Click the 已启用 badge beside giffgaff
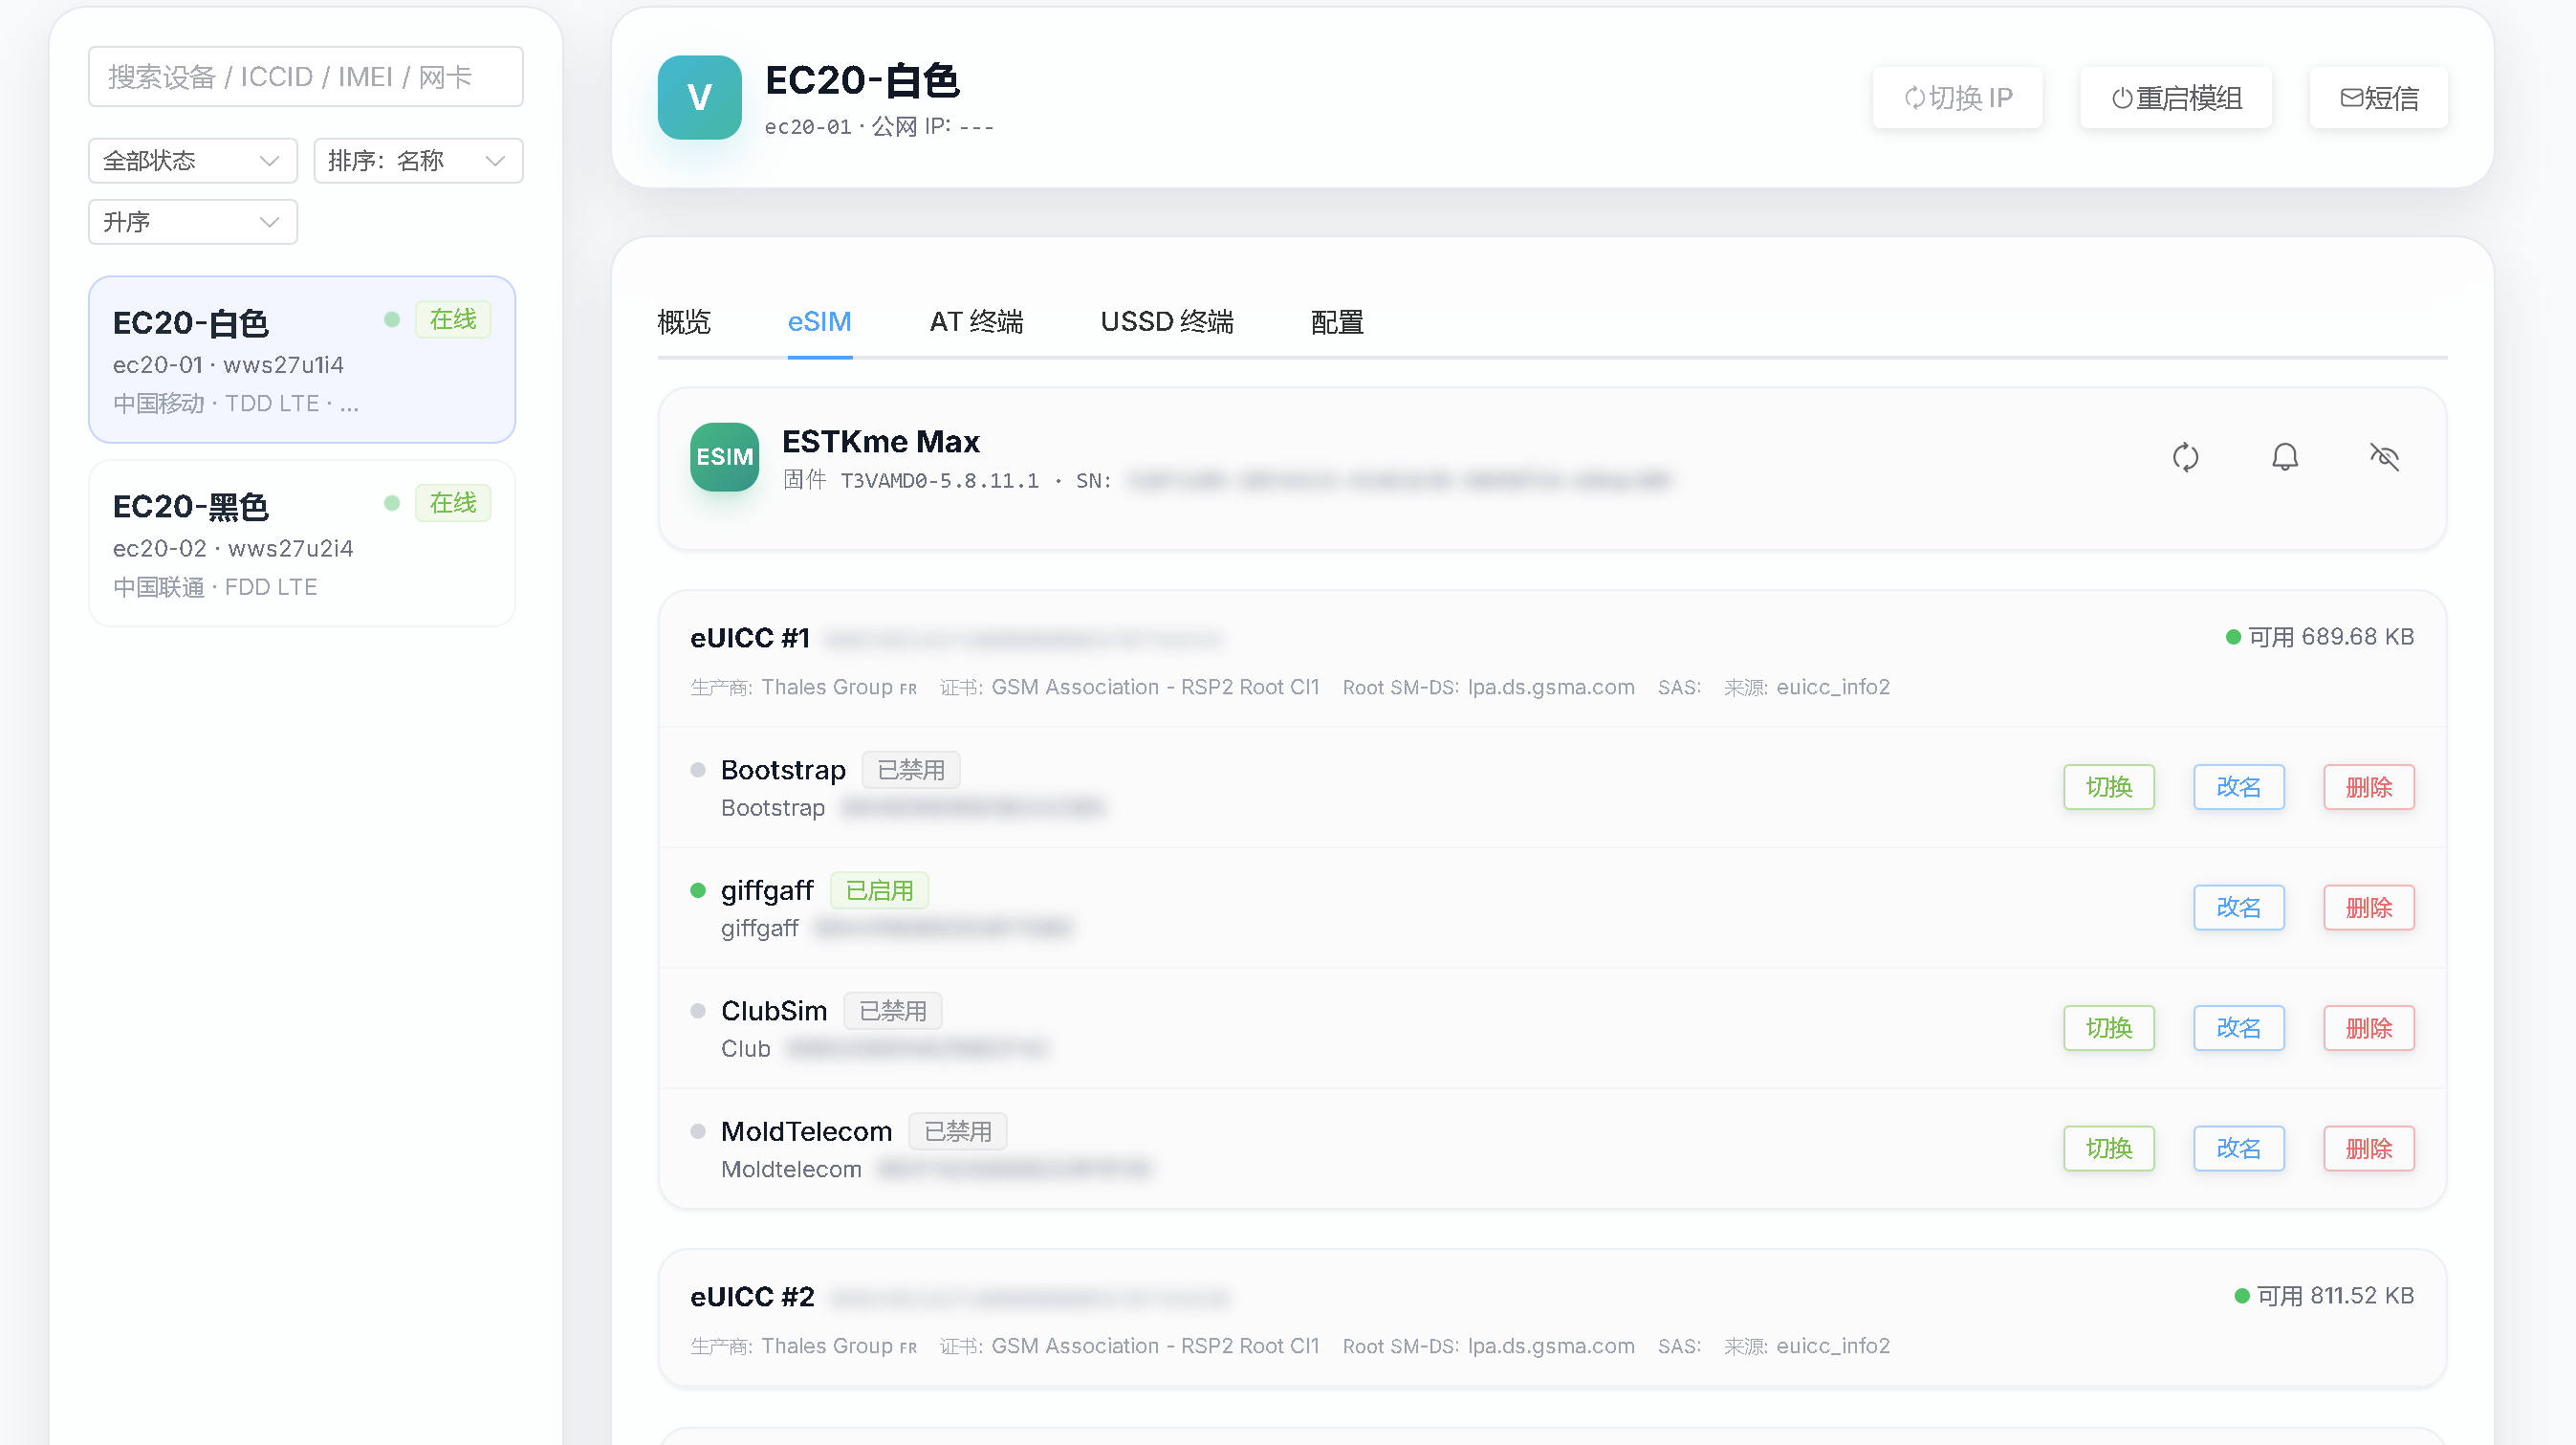This screenshot has height=1445, width=2576. pyautogui.click(x=879, y=891)
